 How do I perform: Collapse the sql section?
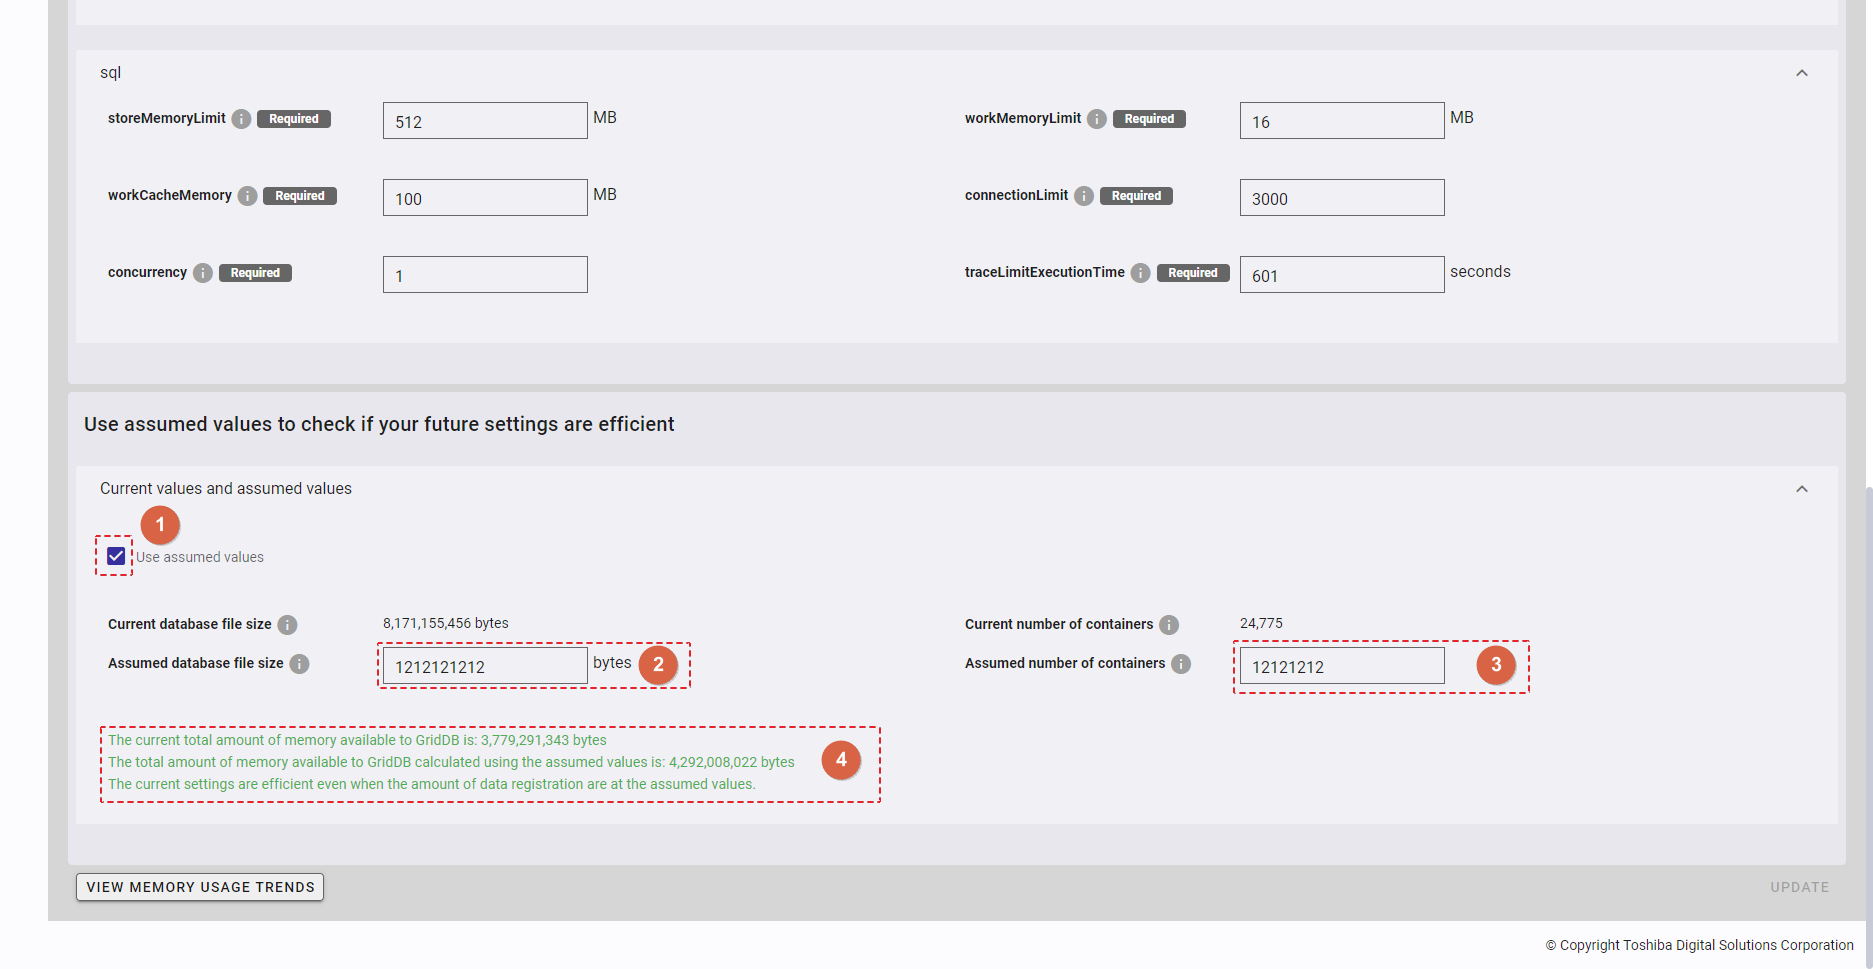pos(1801,73)
